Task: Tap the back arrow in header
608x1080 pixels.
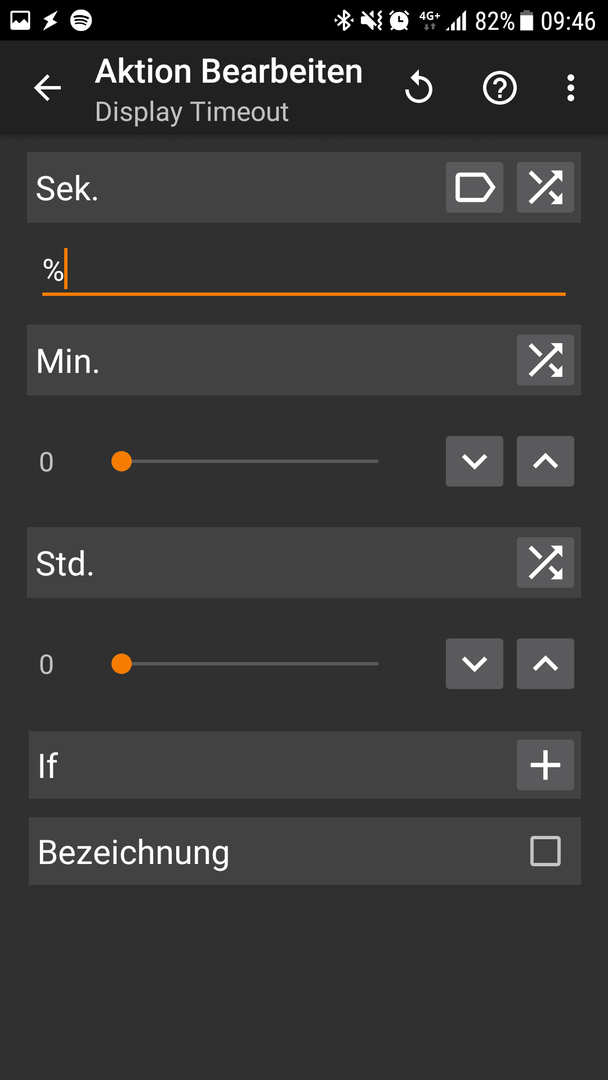Action: point(48,88)
